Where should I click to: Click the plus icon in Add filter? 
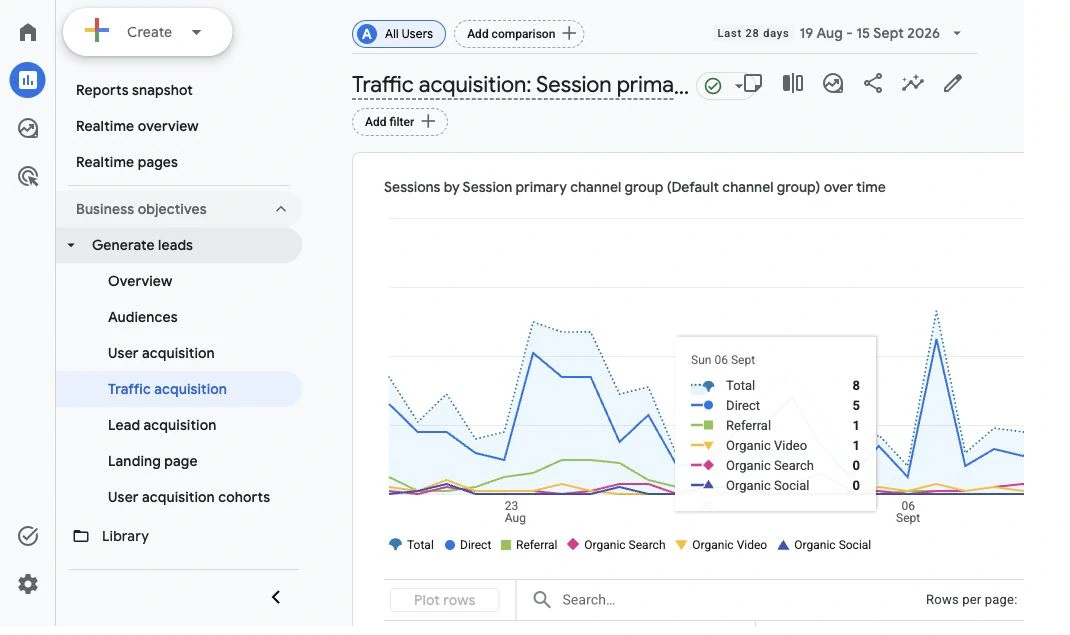pyautogui.click(x=428, y=121)
